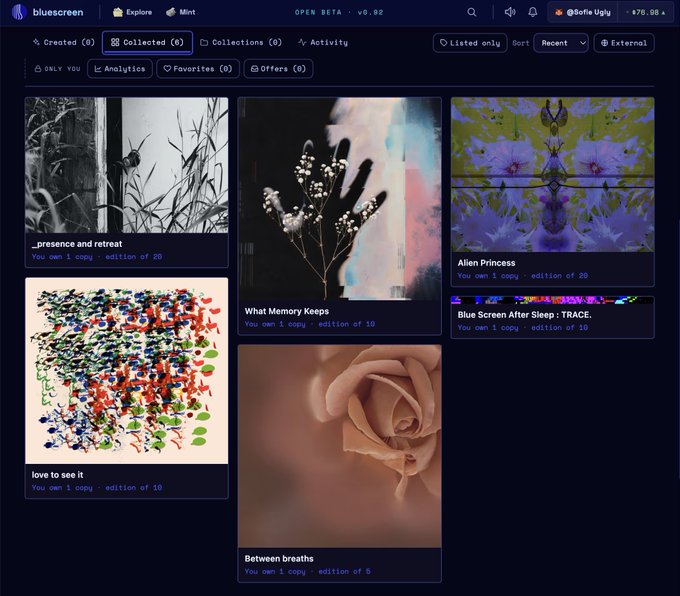Click the title "_presence and retreat"
This screenshot has height=596, width=680.
point(77,244)
